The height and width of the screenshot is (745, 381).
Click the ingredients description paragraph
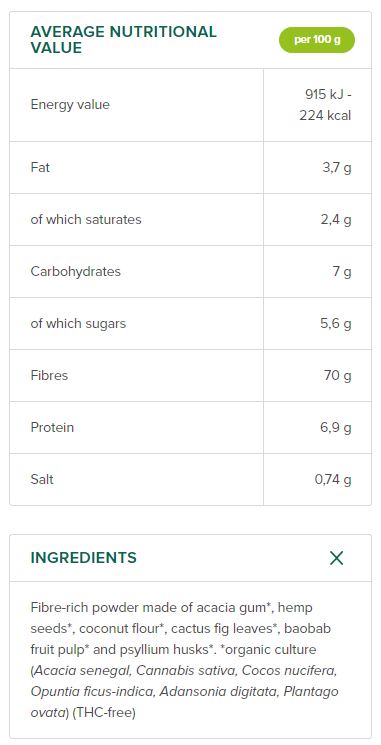185,660
